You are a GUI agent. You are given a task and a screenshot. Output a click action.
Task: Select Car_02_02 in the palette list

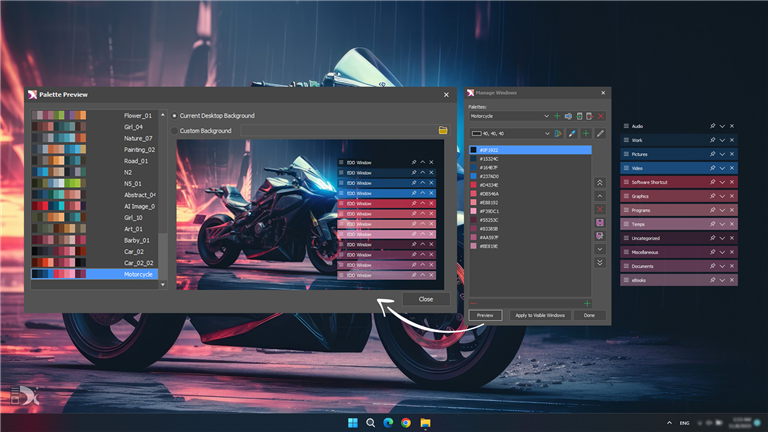point(95,263)
